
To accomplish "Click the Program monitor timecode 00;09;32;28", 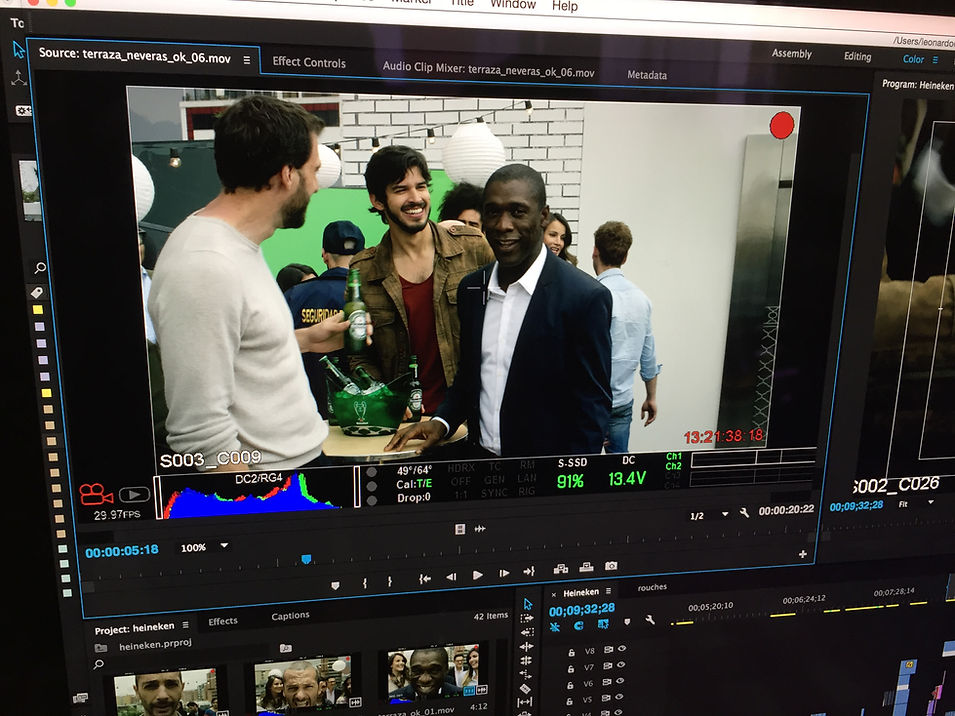I will 856,506.
